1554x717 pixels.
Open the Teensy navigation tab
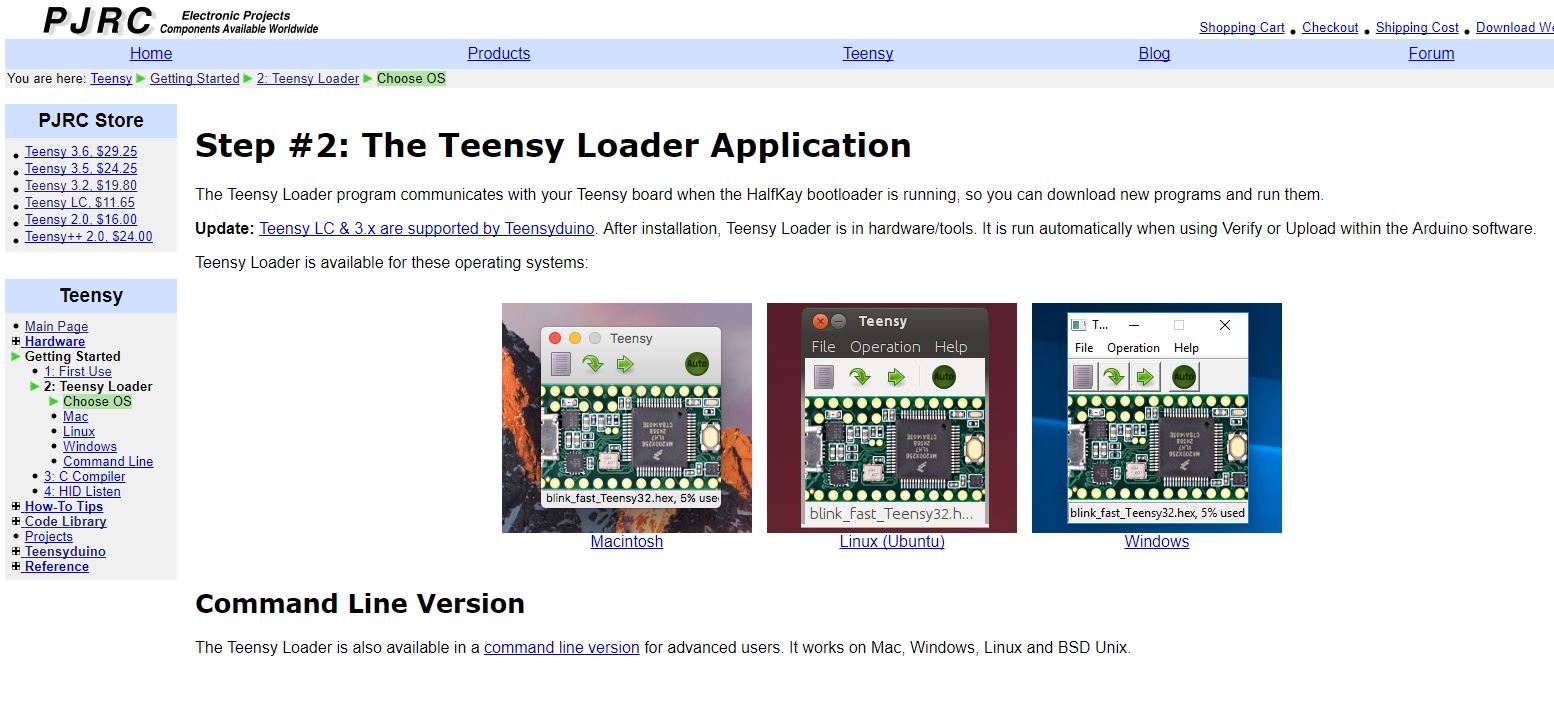point(868,54)
